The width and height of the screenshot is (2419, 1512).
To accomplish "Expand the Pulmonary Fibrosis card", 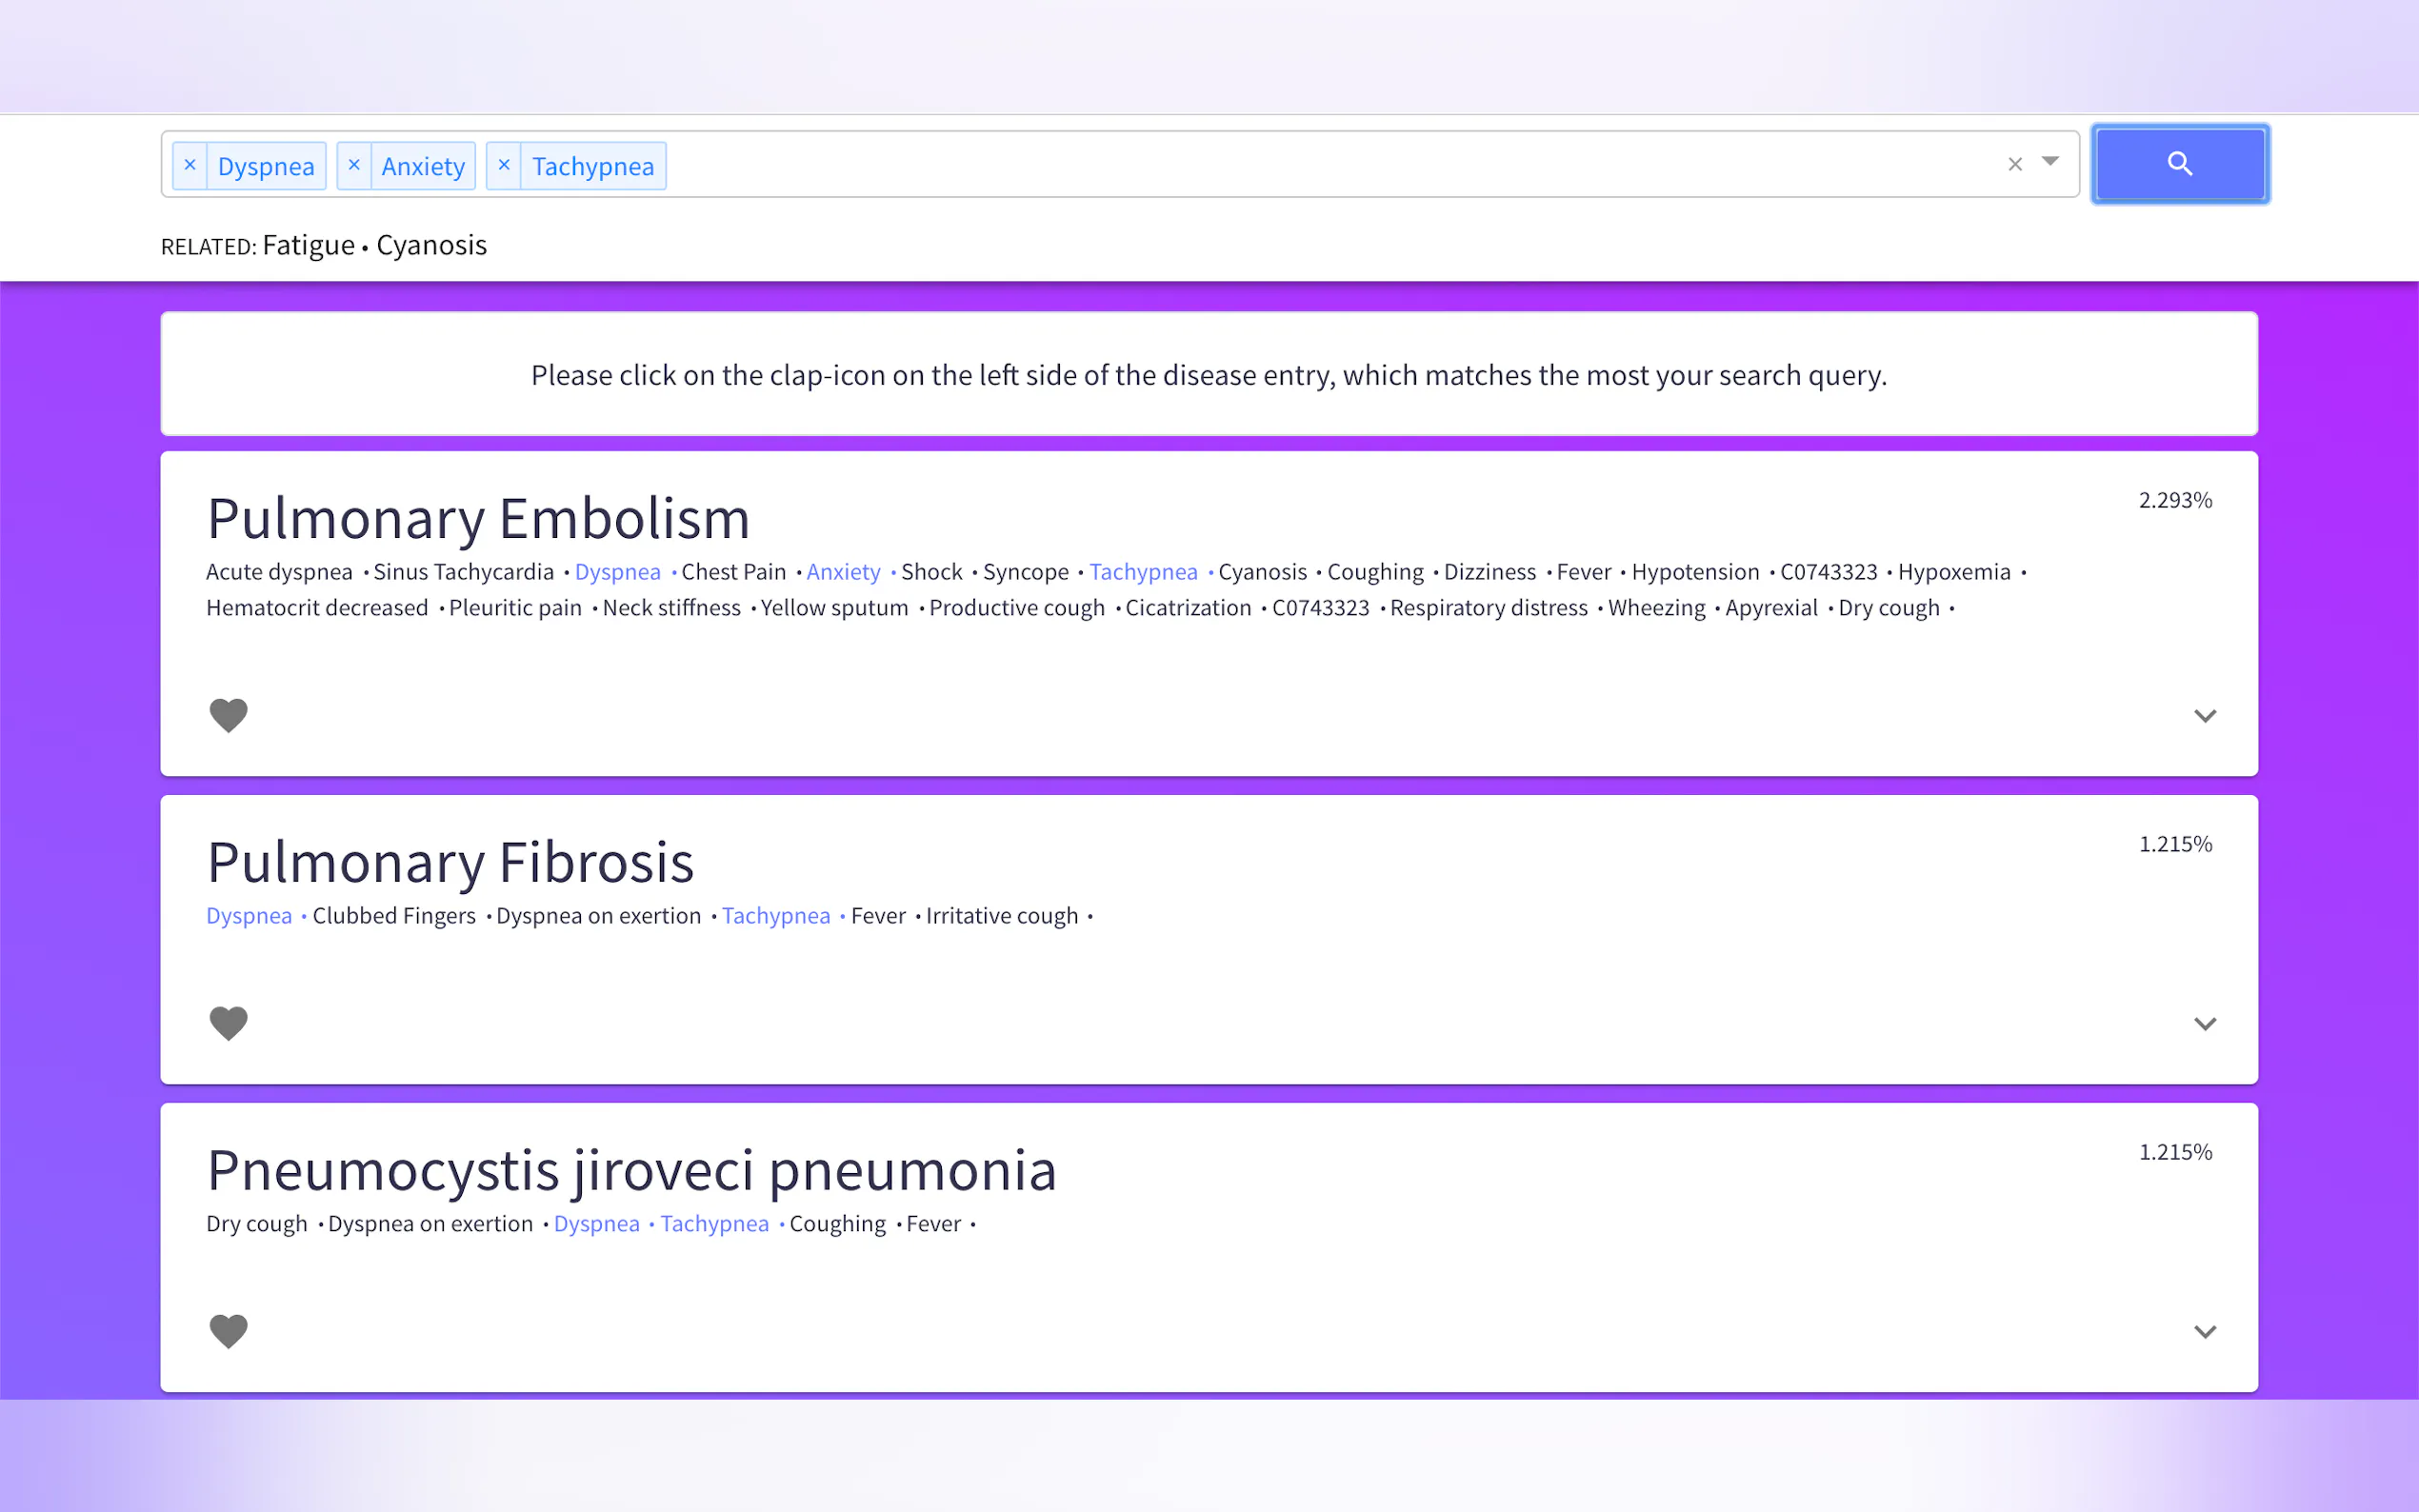I will (2205, 1024).
